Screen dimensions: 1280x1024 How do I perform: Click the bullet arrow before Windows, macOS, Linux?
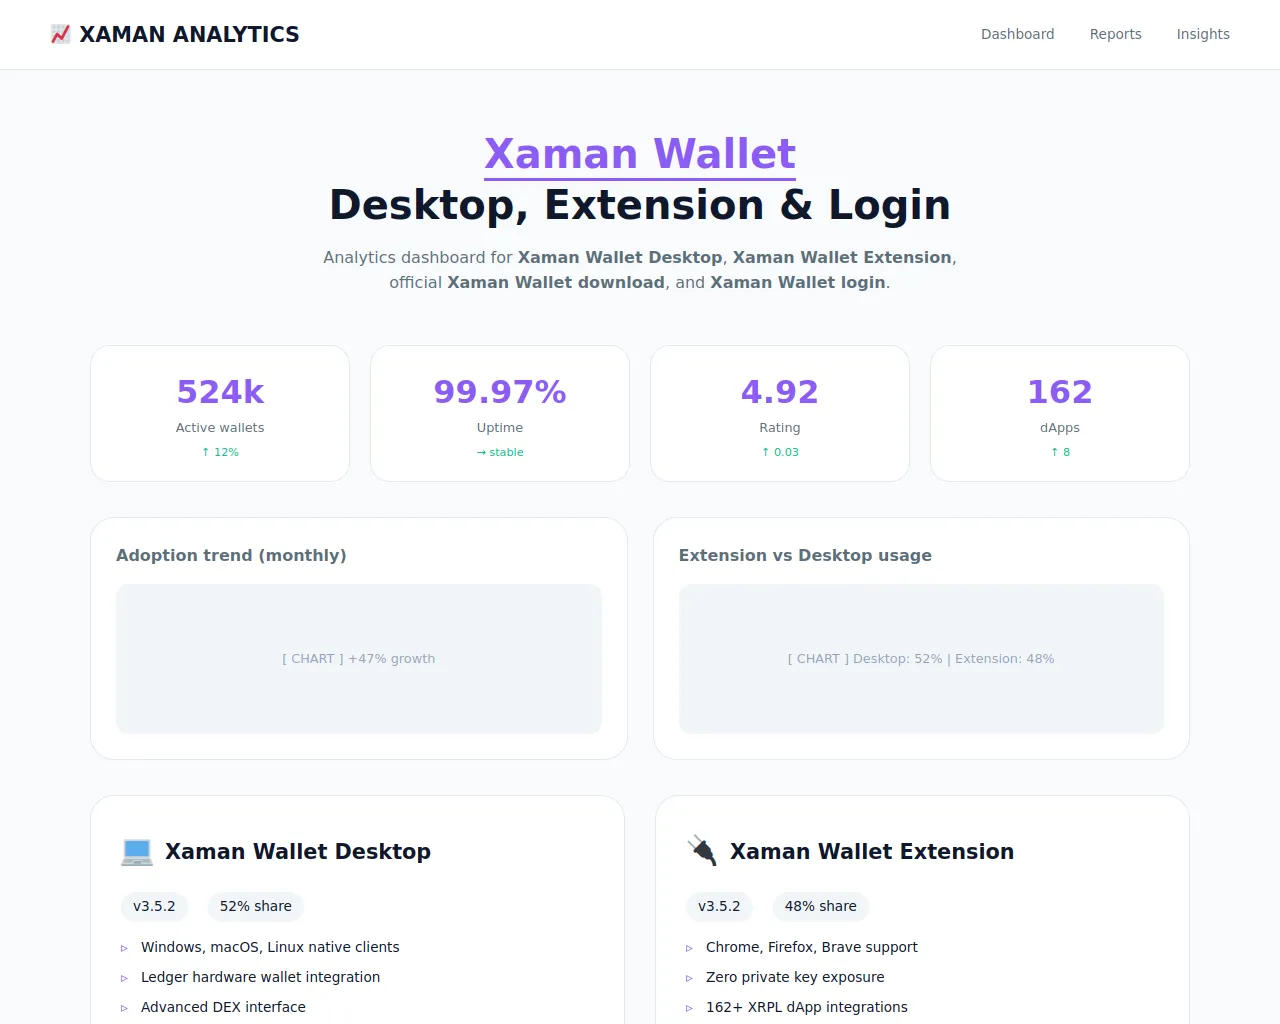pos(124,948)
